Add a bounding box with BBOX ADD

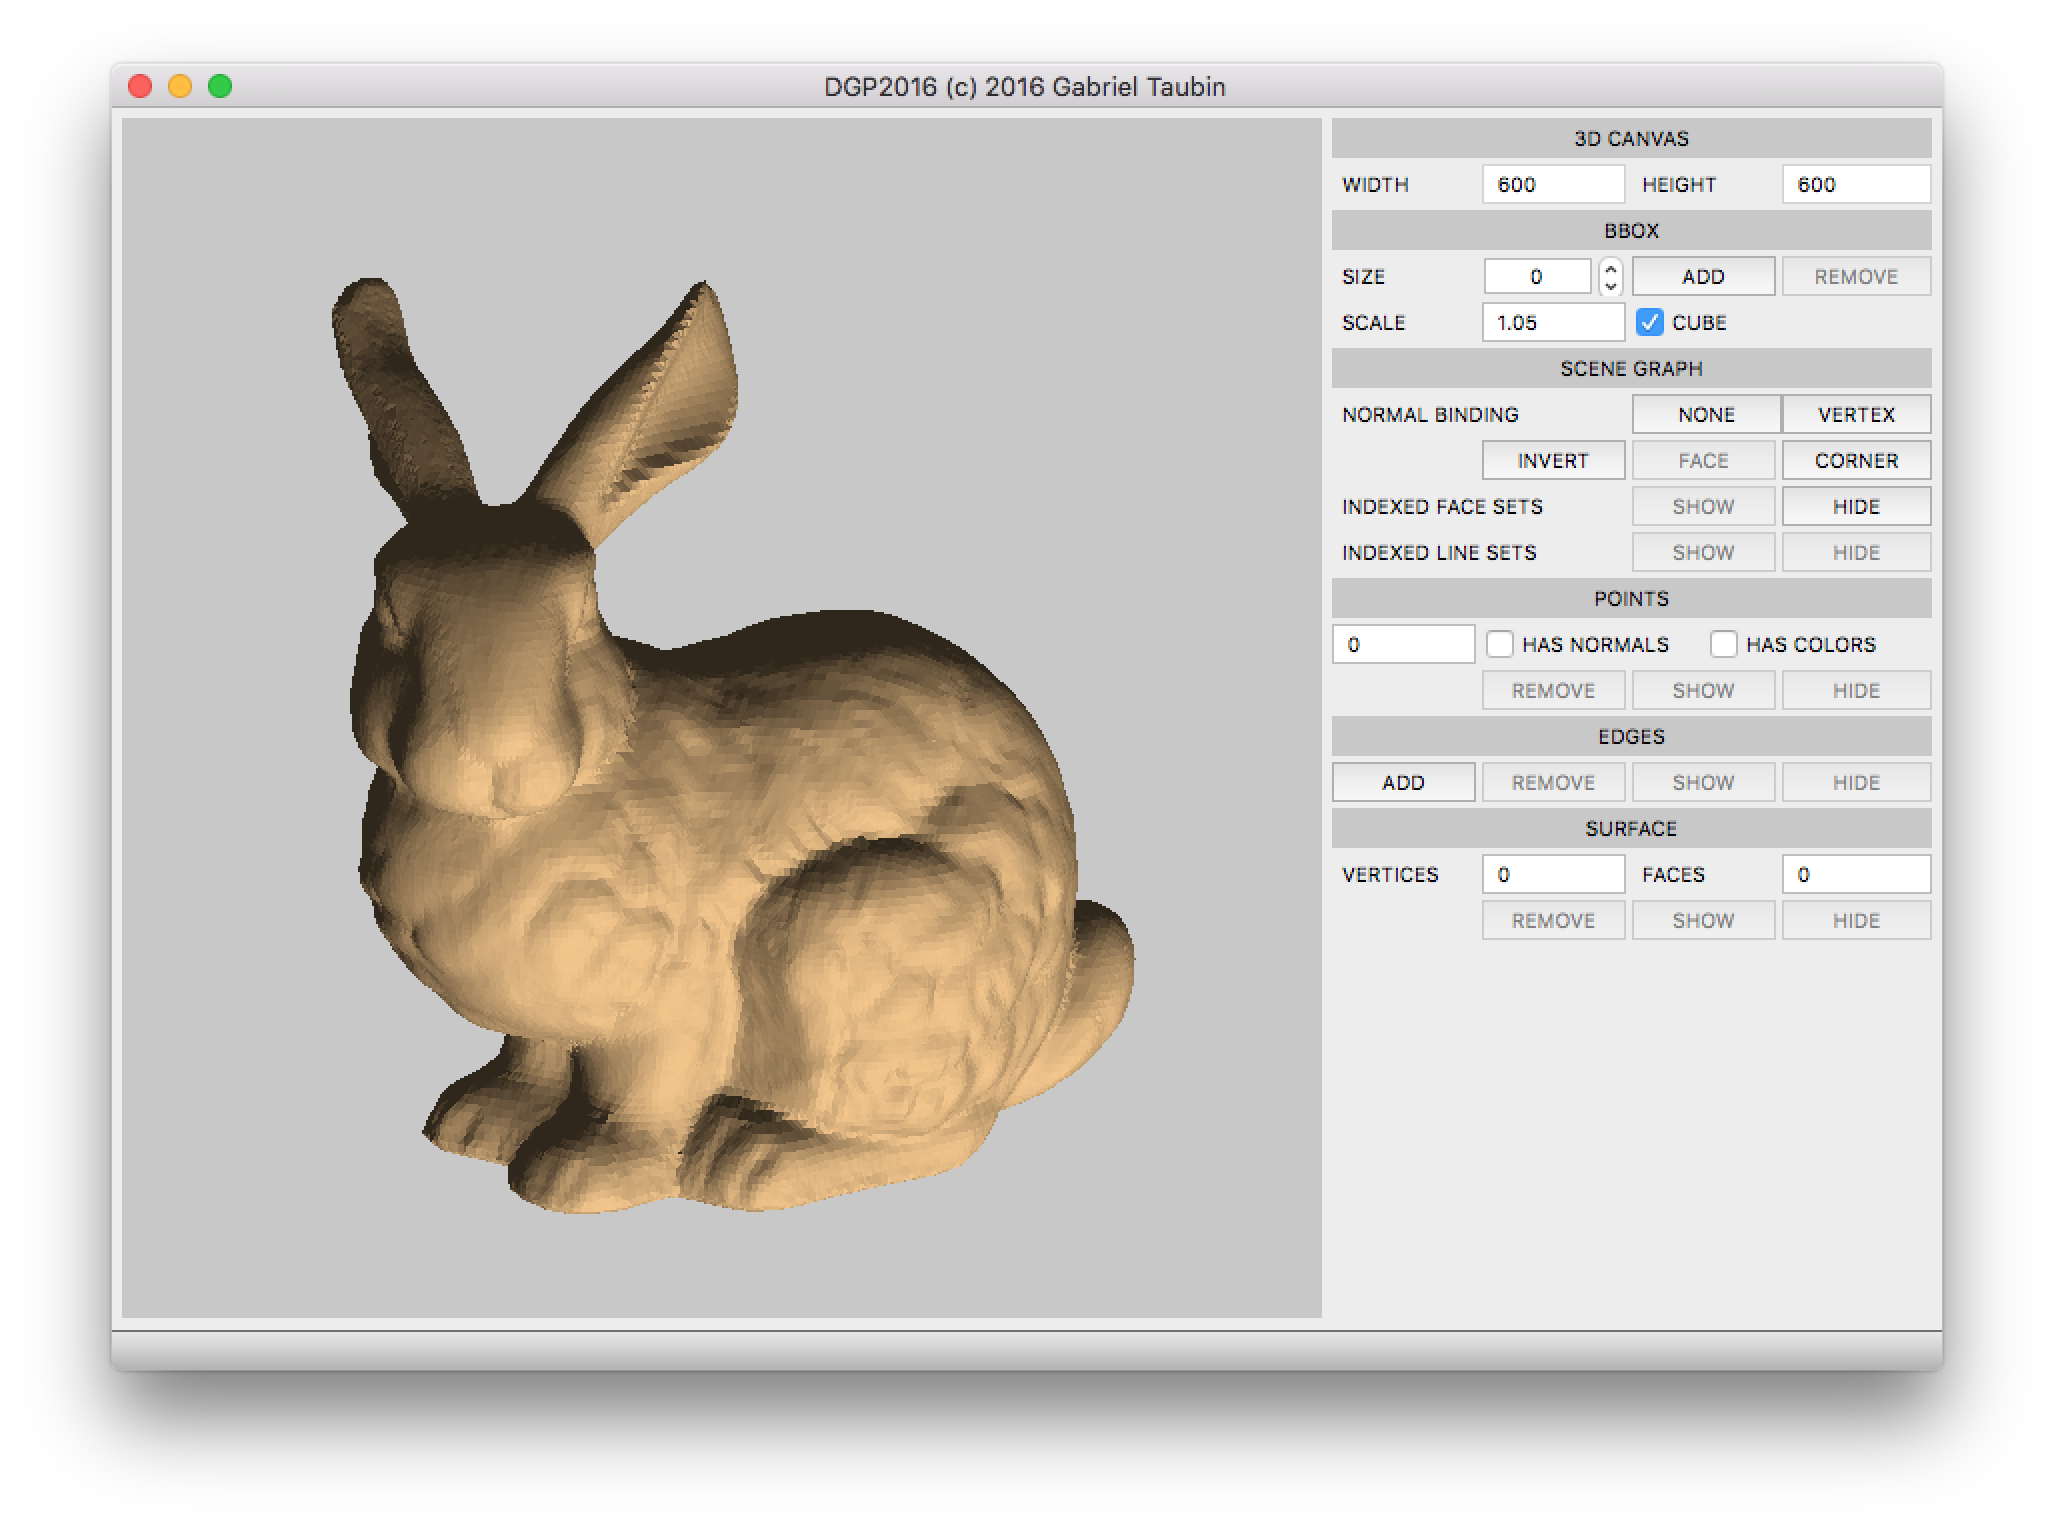[1703, 276]
